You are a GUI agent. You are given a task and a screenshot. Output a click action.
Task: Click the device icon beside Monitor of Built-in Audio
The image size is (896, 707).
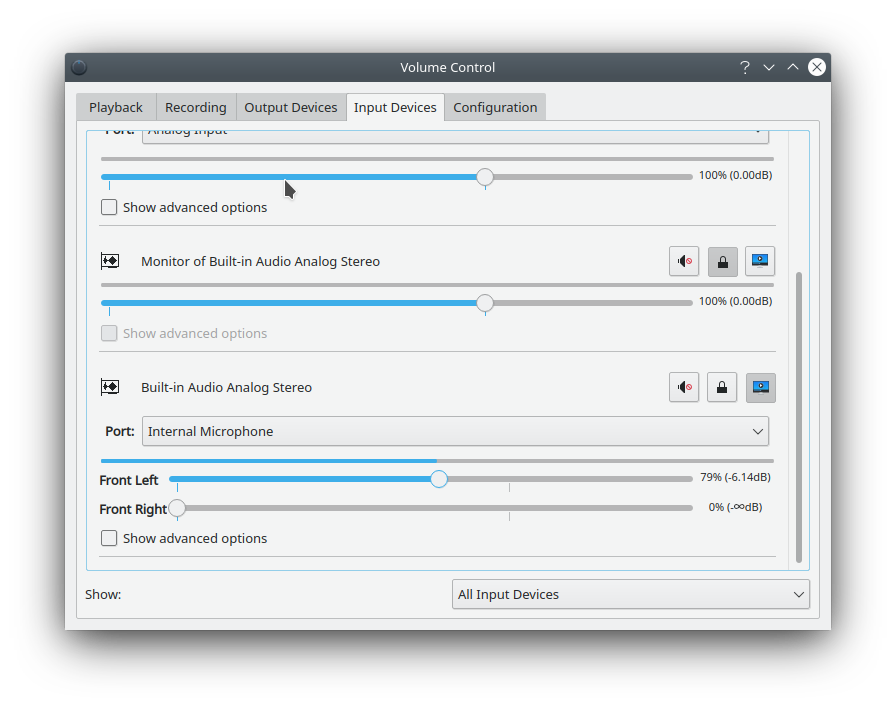(x=110, y=261)
